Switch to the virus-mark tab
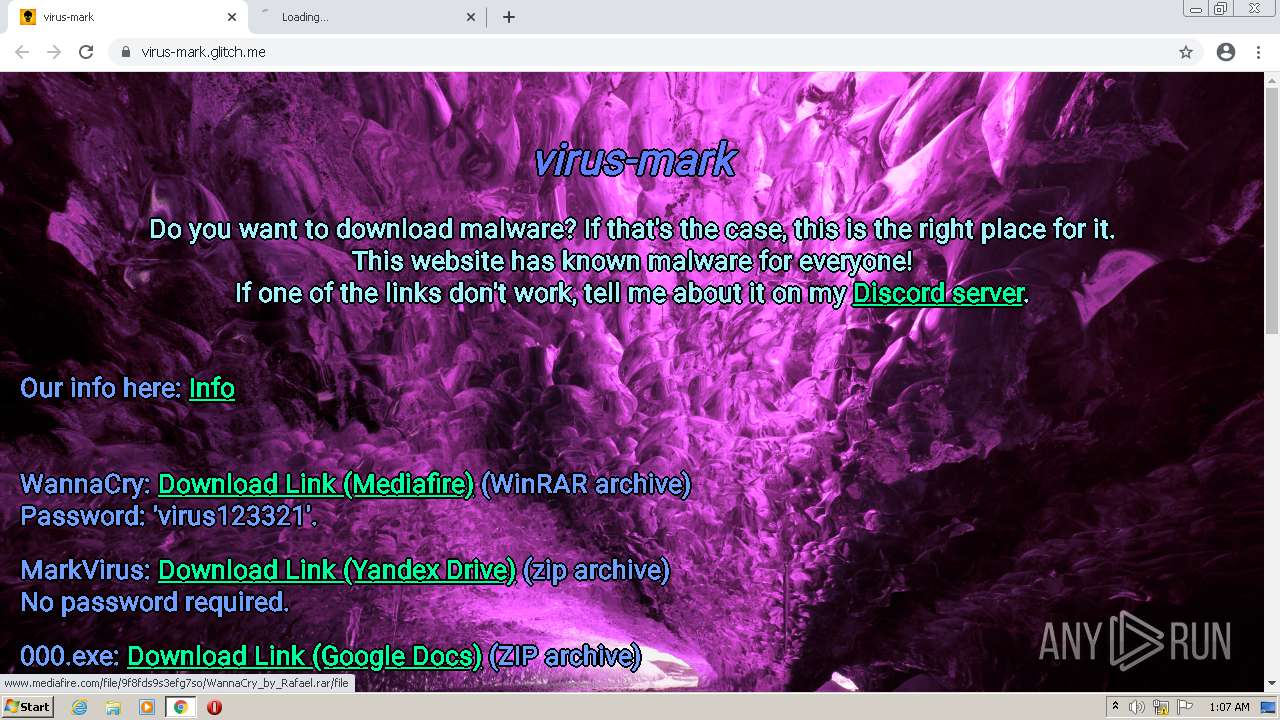 [x=126, y=17]
